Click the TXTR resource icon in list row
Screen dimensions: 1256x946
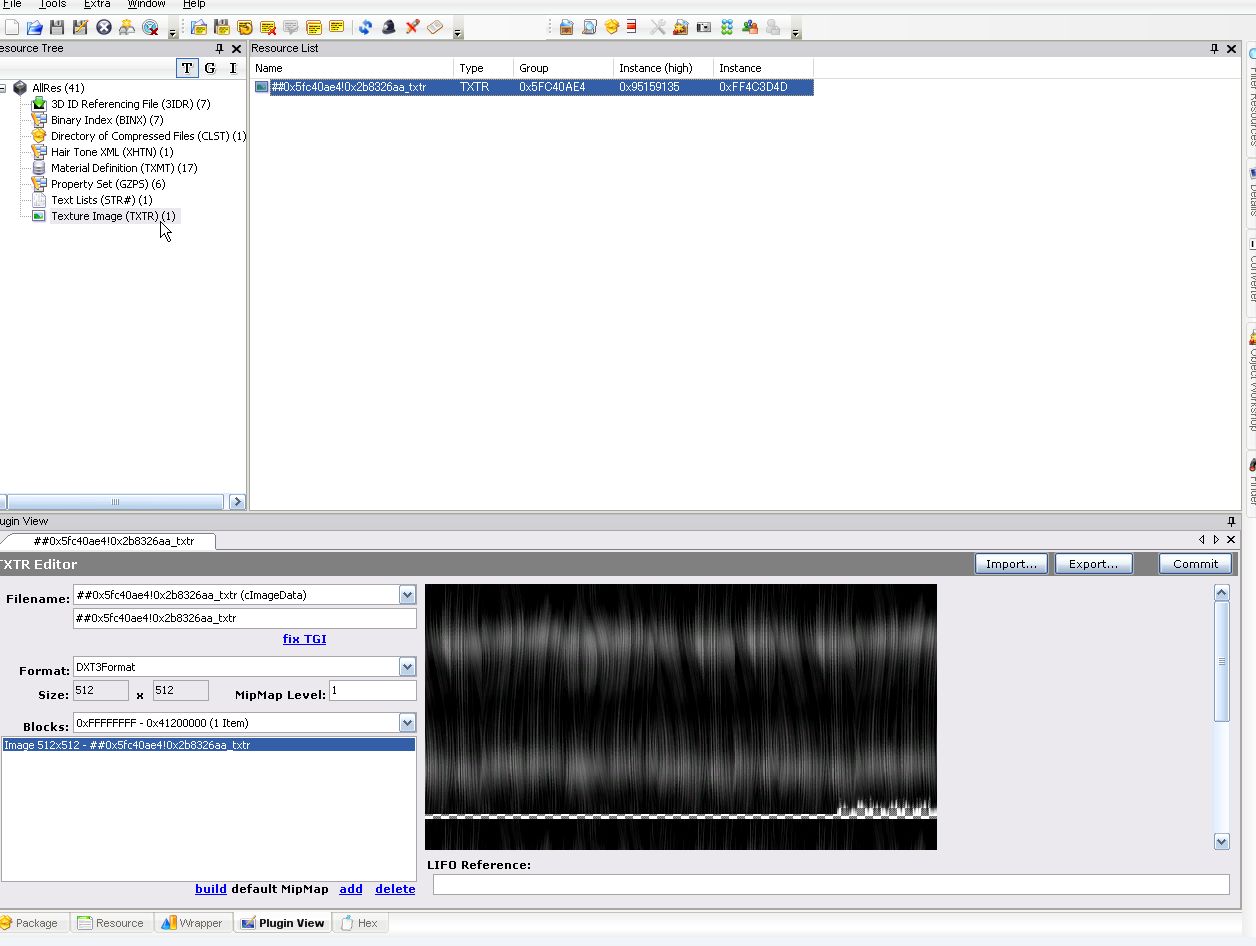(262, 87)
